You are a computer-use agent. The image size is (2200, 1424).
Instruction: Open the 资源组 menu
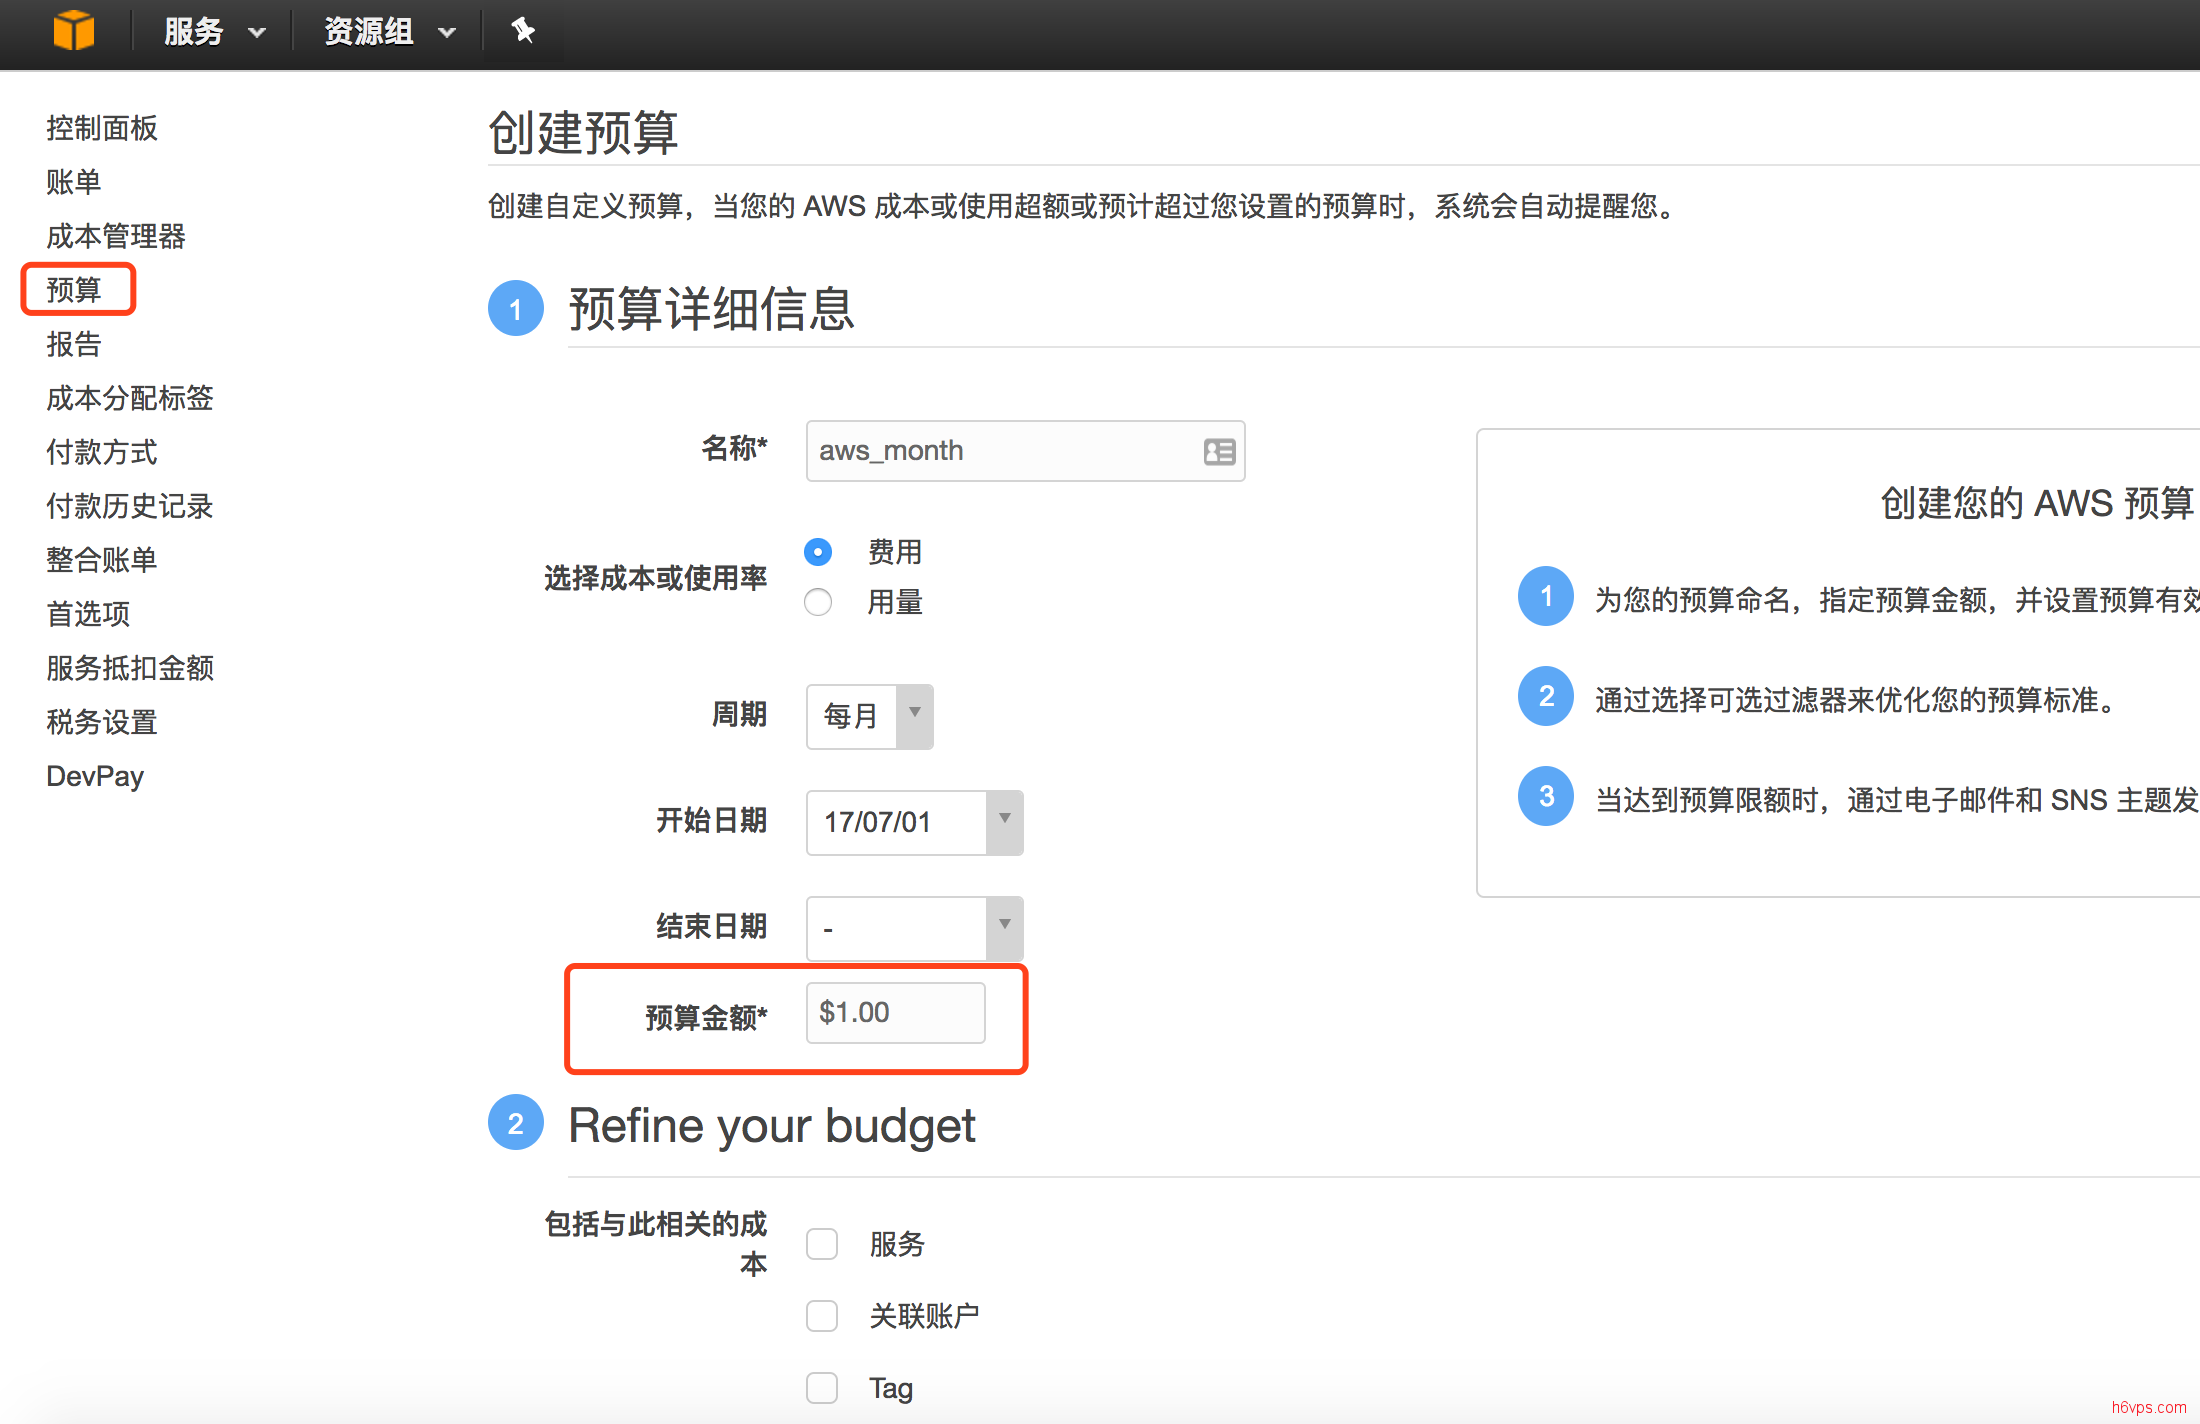[x=390, y=31]
